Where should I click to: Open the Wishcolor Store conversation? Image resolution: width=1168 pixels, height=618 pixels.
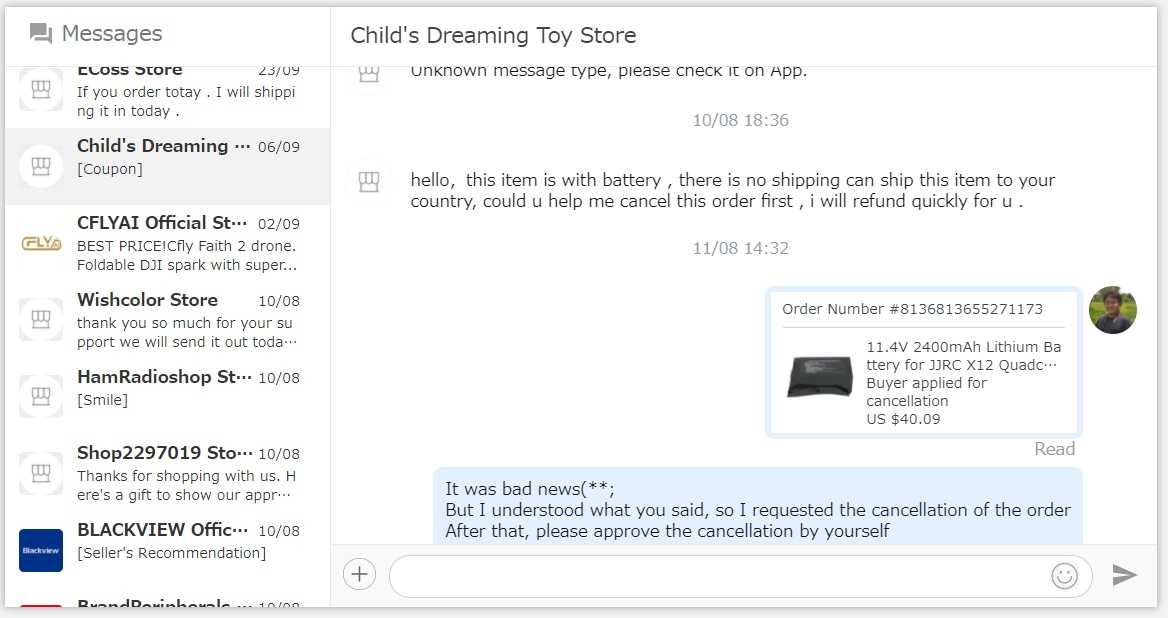[x=186, y=320]
